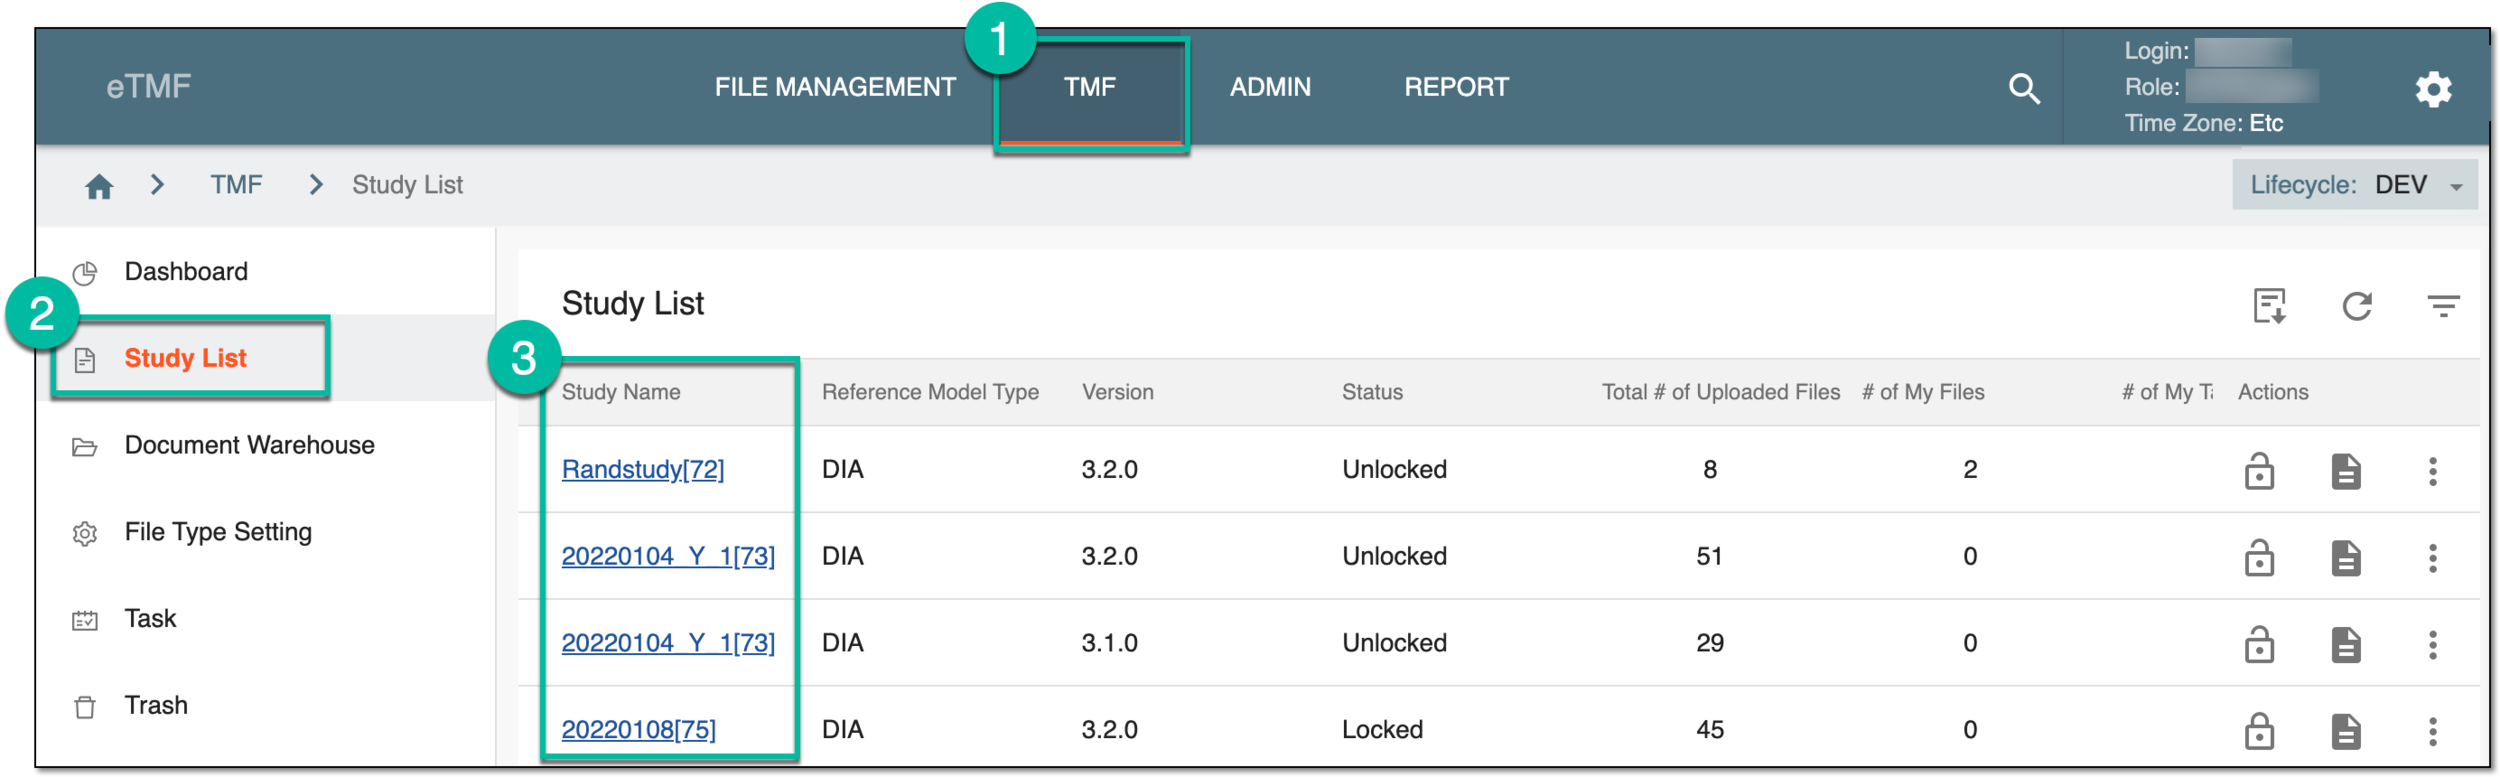Click the Dashboard pie chart icon

coord(85,273)
